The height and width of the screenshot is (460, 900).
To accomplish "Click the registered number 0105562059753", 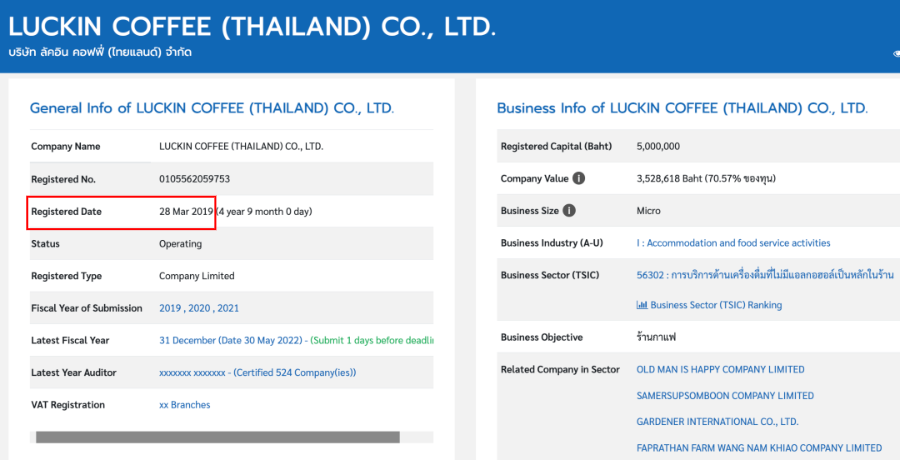I will [x=195, y=179].
